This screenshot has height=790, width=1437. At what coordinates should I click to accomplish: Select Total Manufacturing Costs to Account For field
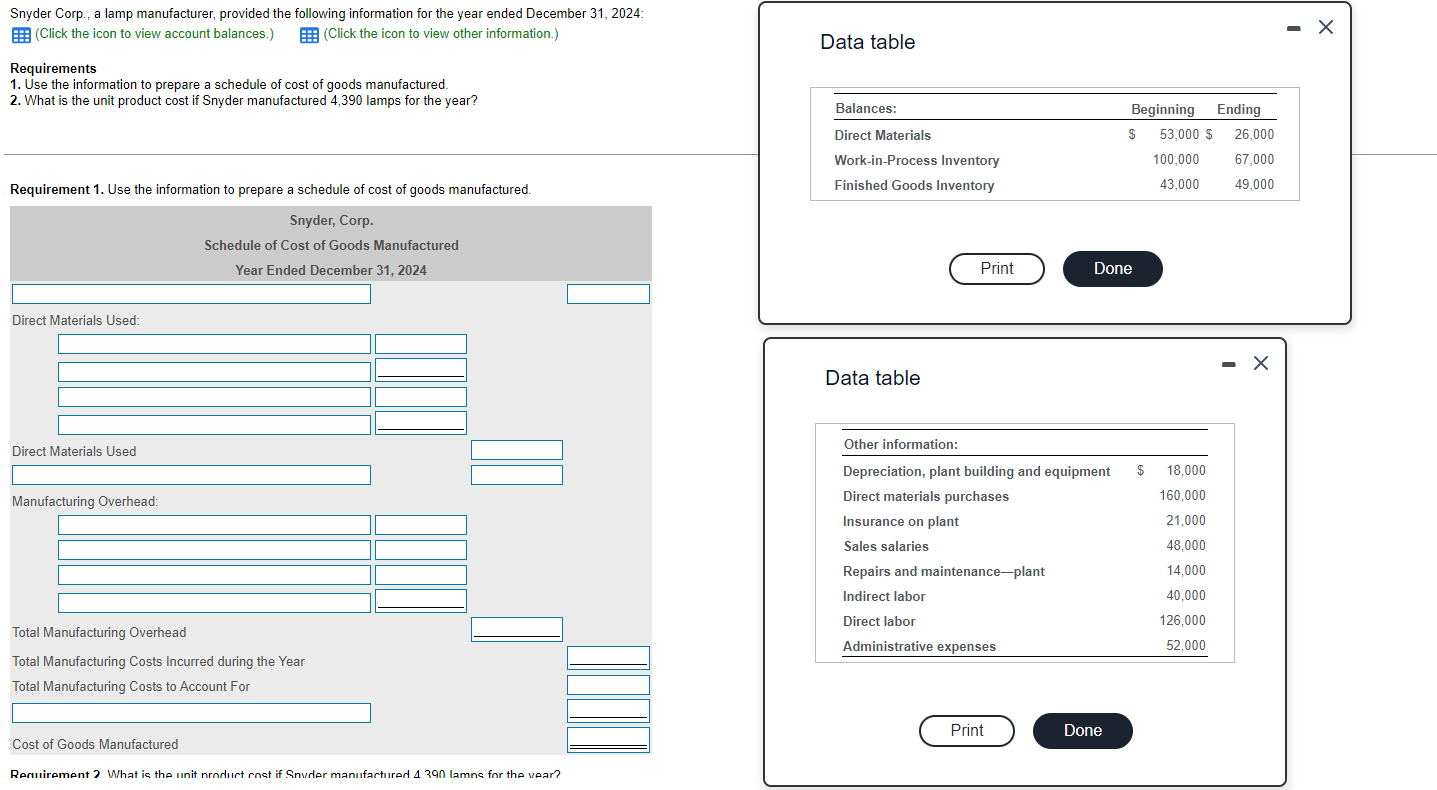tap(608, 685)
